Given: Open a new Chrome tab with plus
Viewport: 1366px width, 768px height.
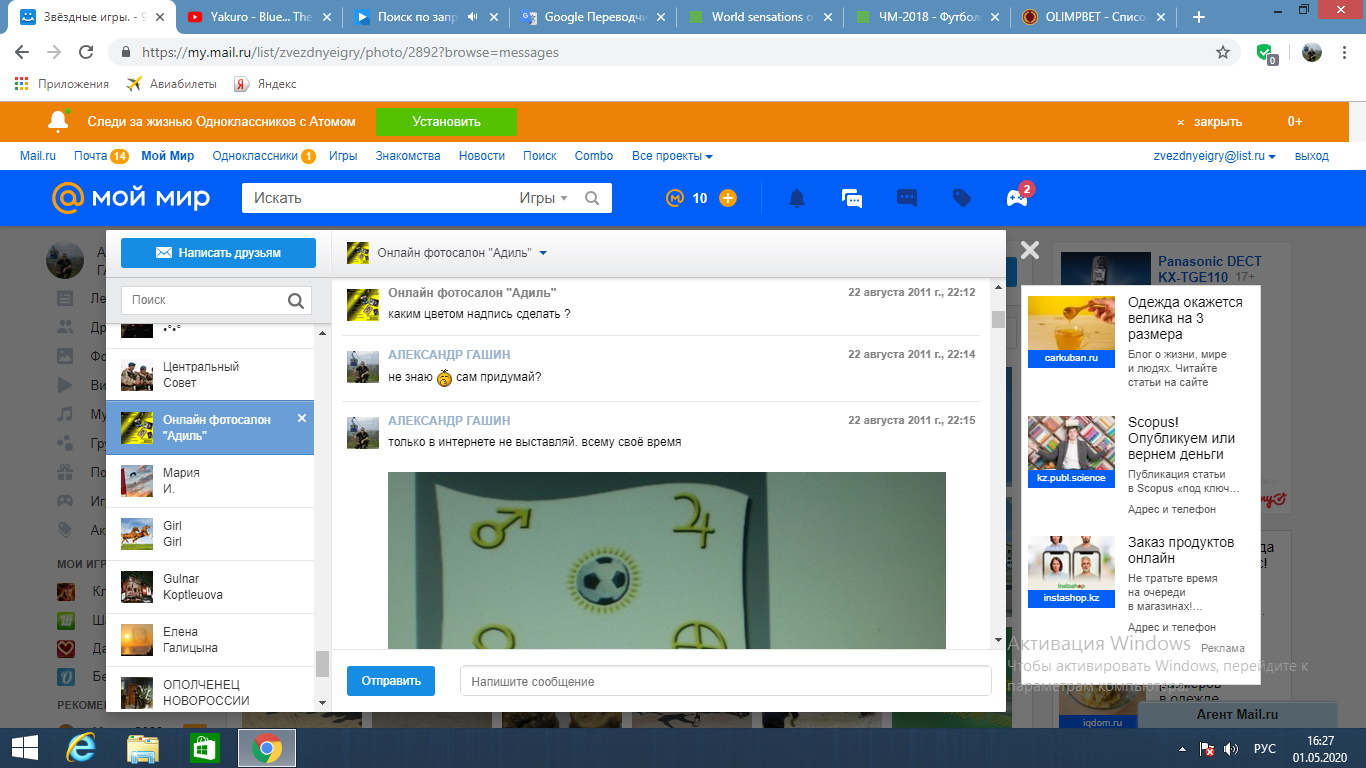Looking at the screenshot, I should (1199, 17).
